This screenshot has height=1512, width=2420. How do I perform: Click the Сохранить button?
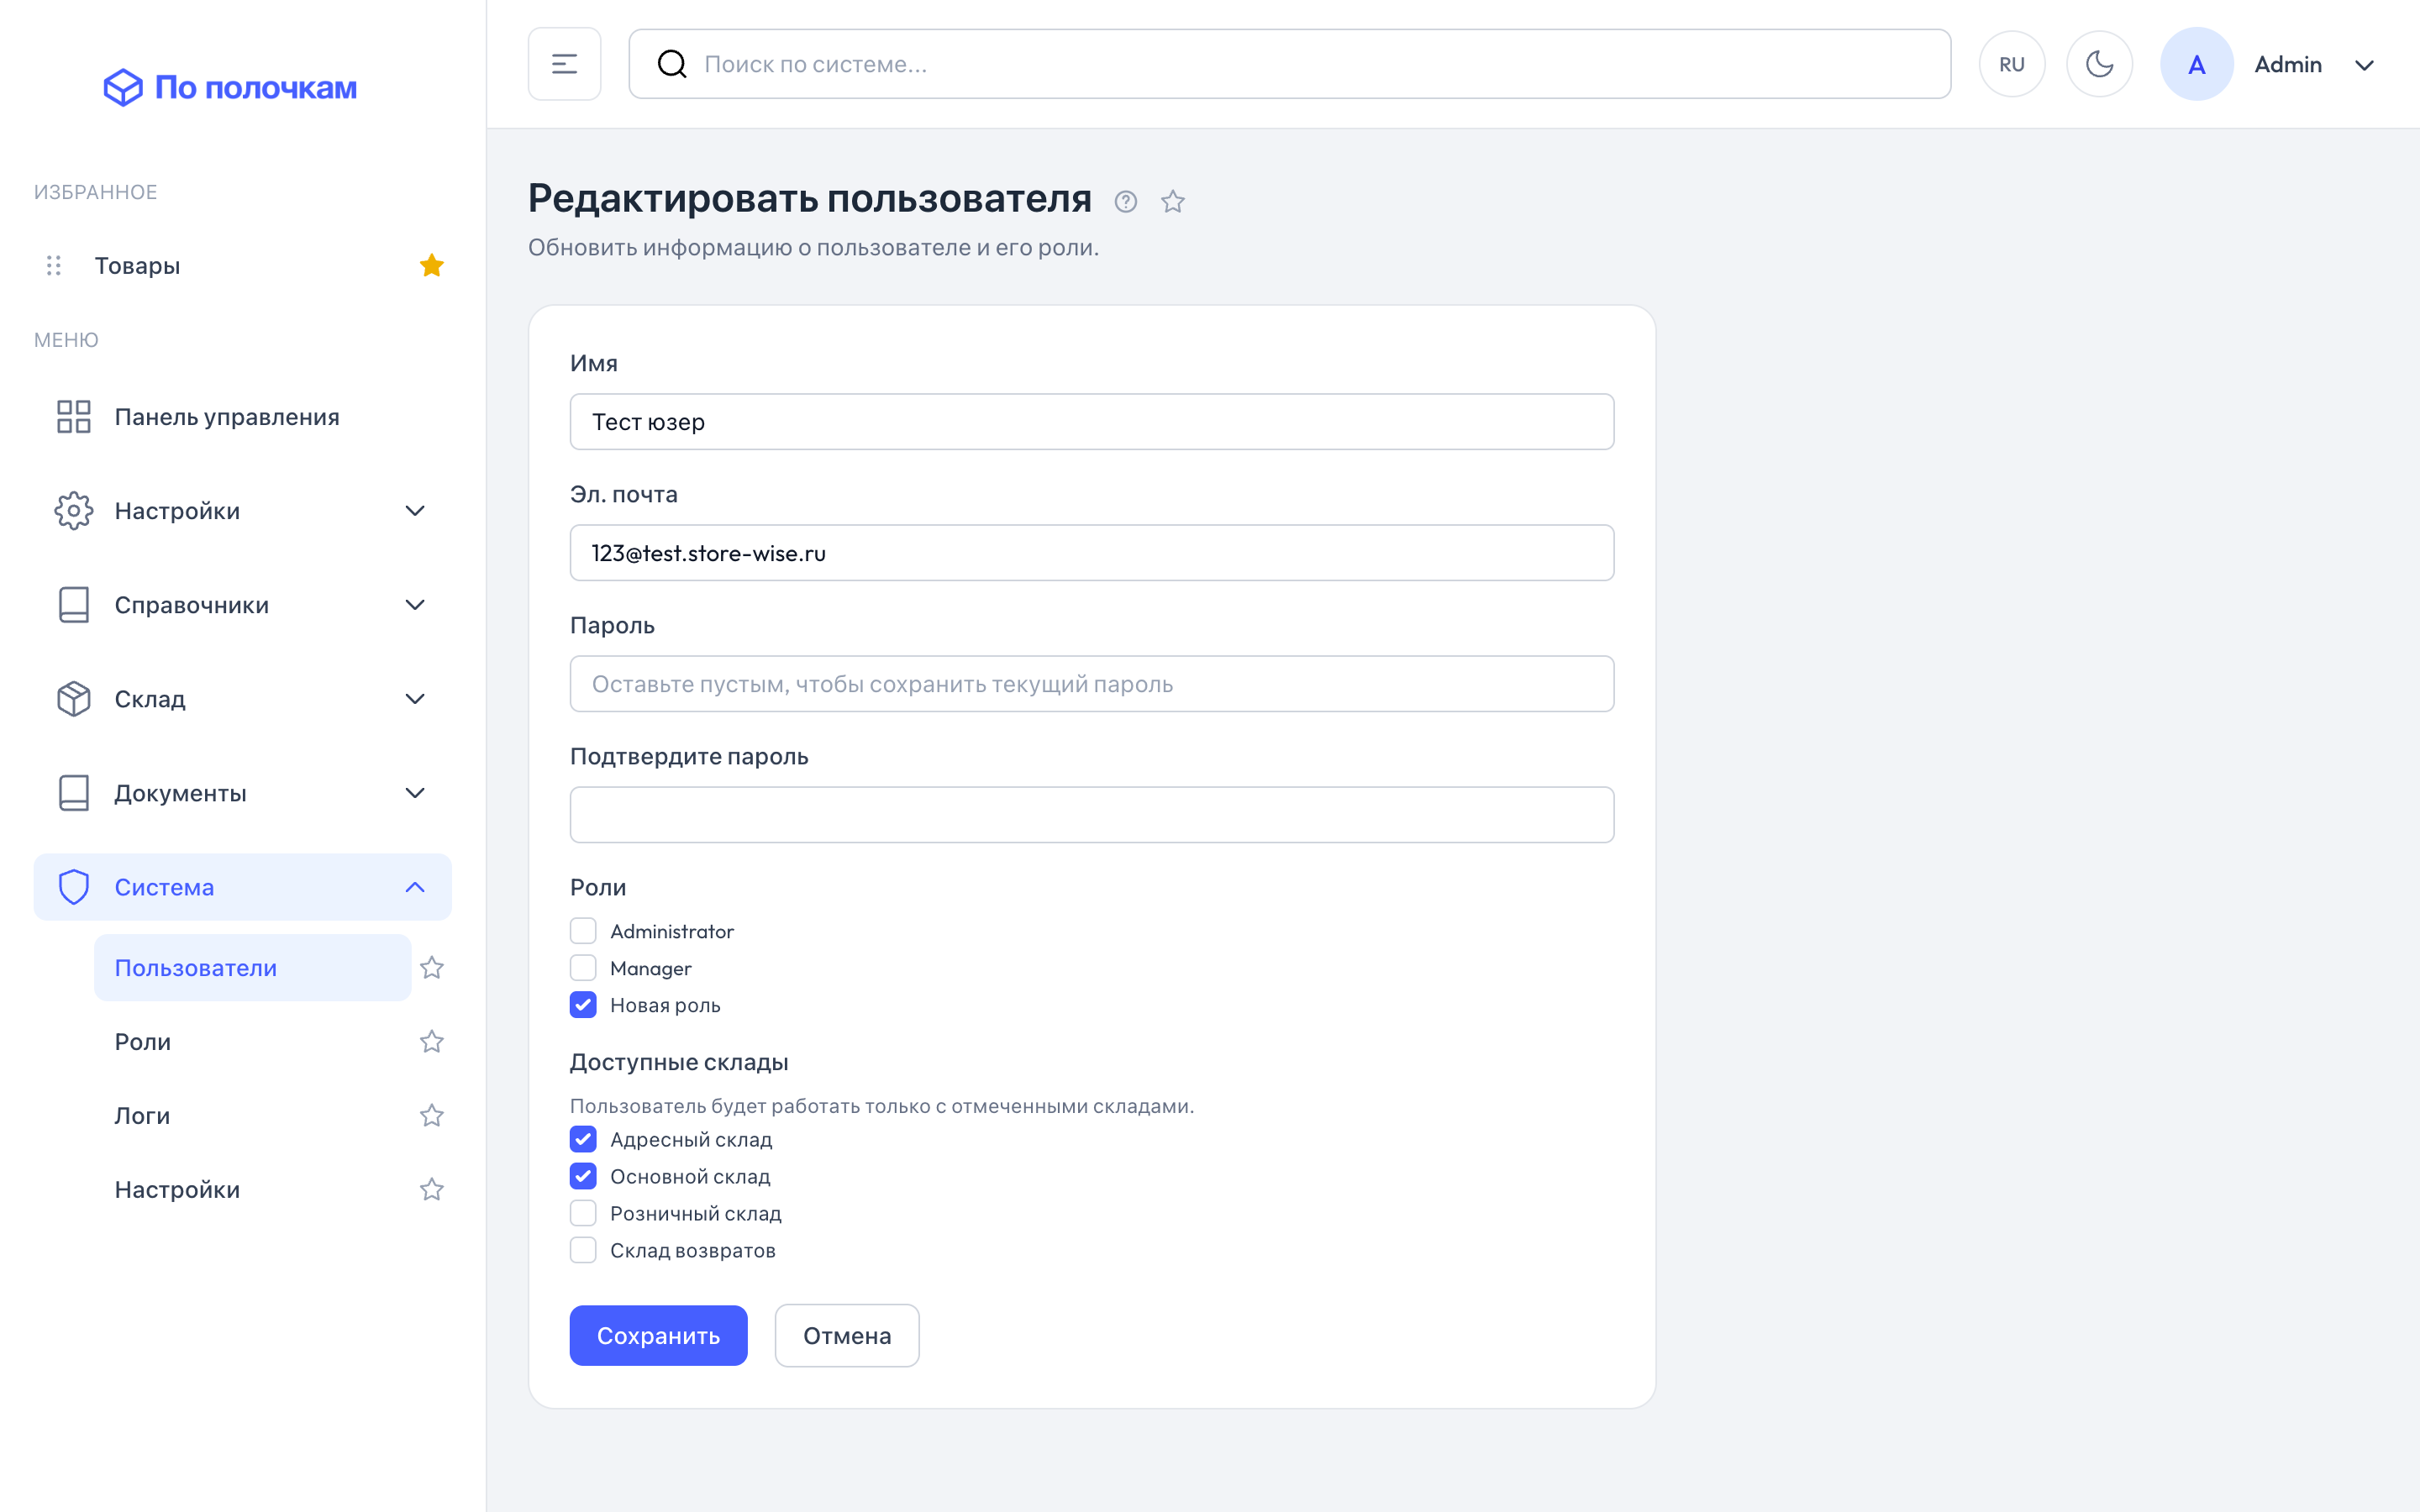pos(658,1336)
